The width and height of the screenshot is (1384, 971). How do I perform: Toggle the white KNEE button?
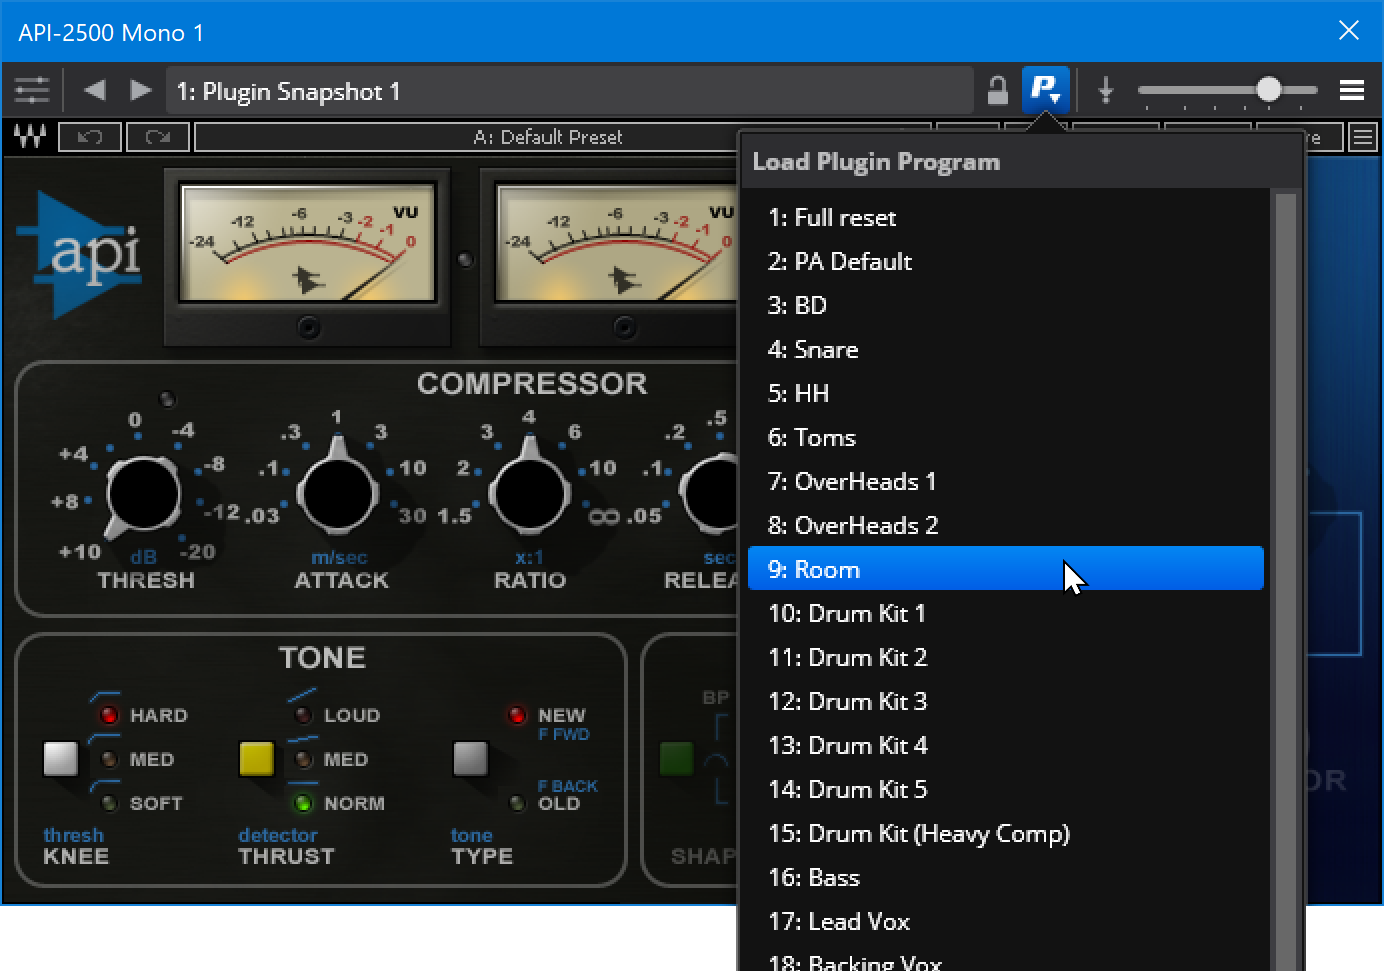pos(61,758)
